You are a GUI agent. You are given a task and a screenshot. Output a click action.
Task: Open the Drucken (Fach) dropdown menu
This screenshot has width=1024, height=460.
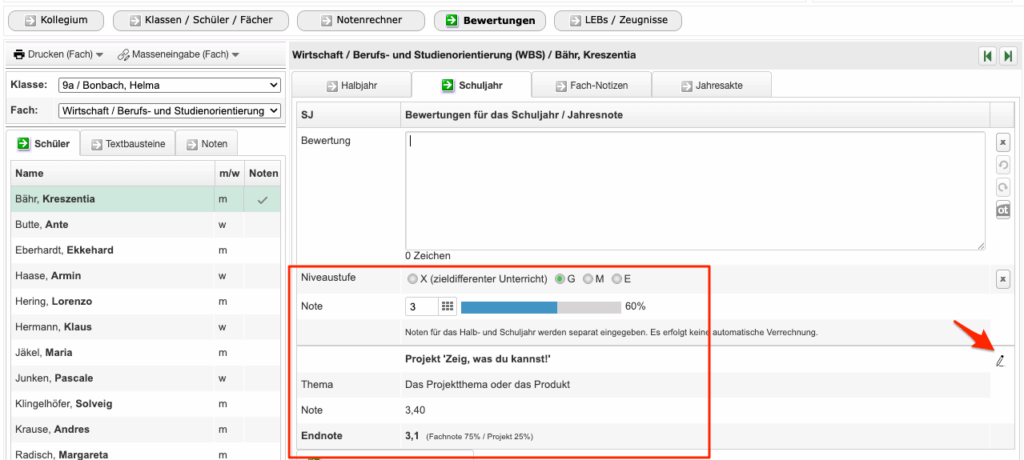59,54
